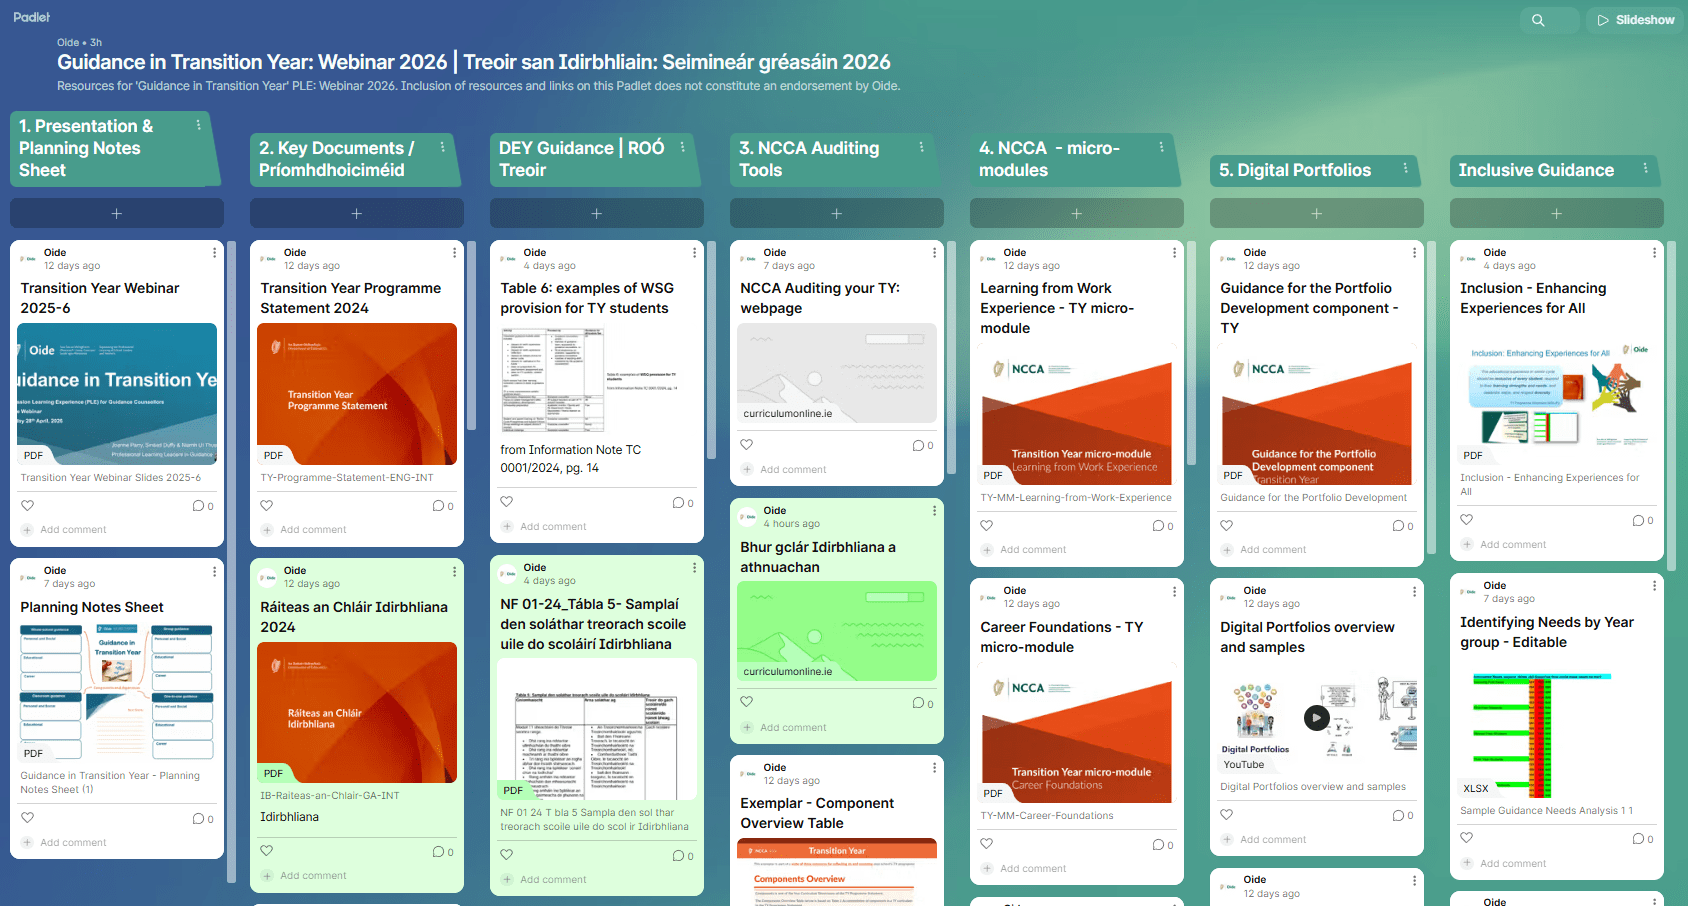Open Sample Guidance Needs Analysis XLSX thumbnail
Image resolution: width=1688 pixels, height=906 pixels.
point(1557,727)
